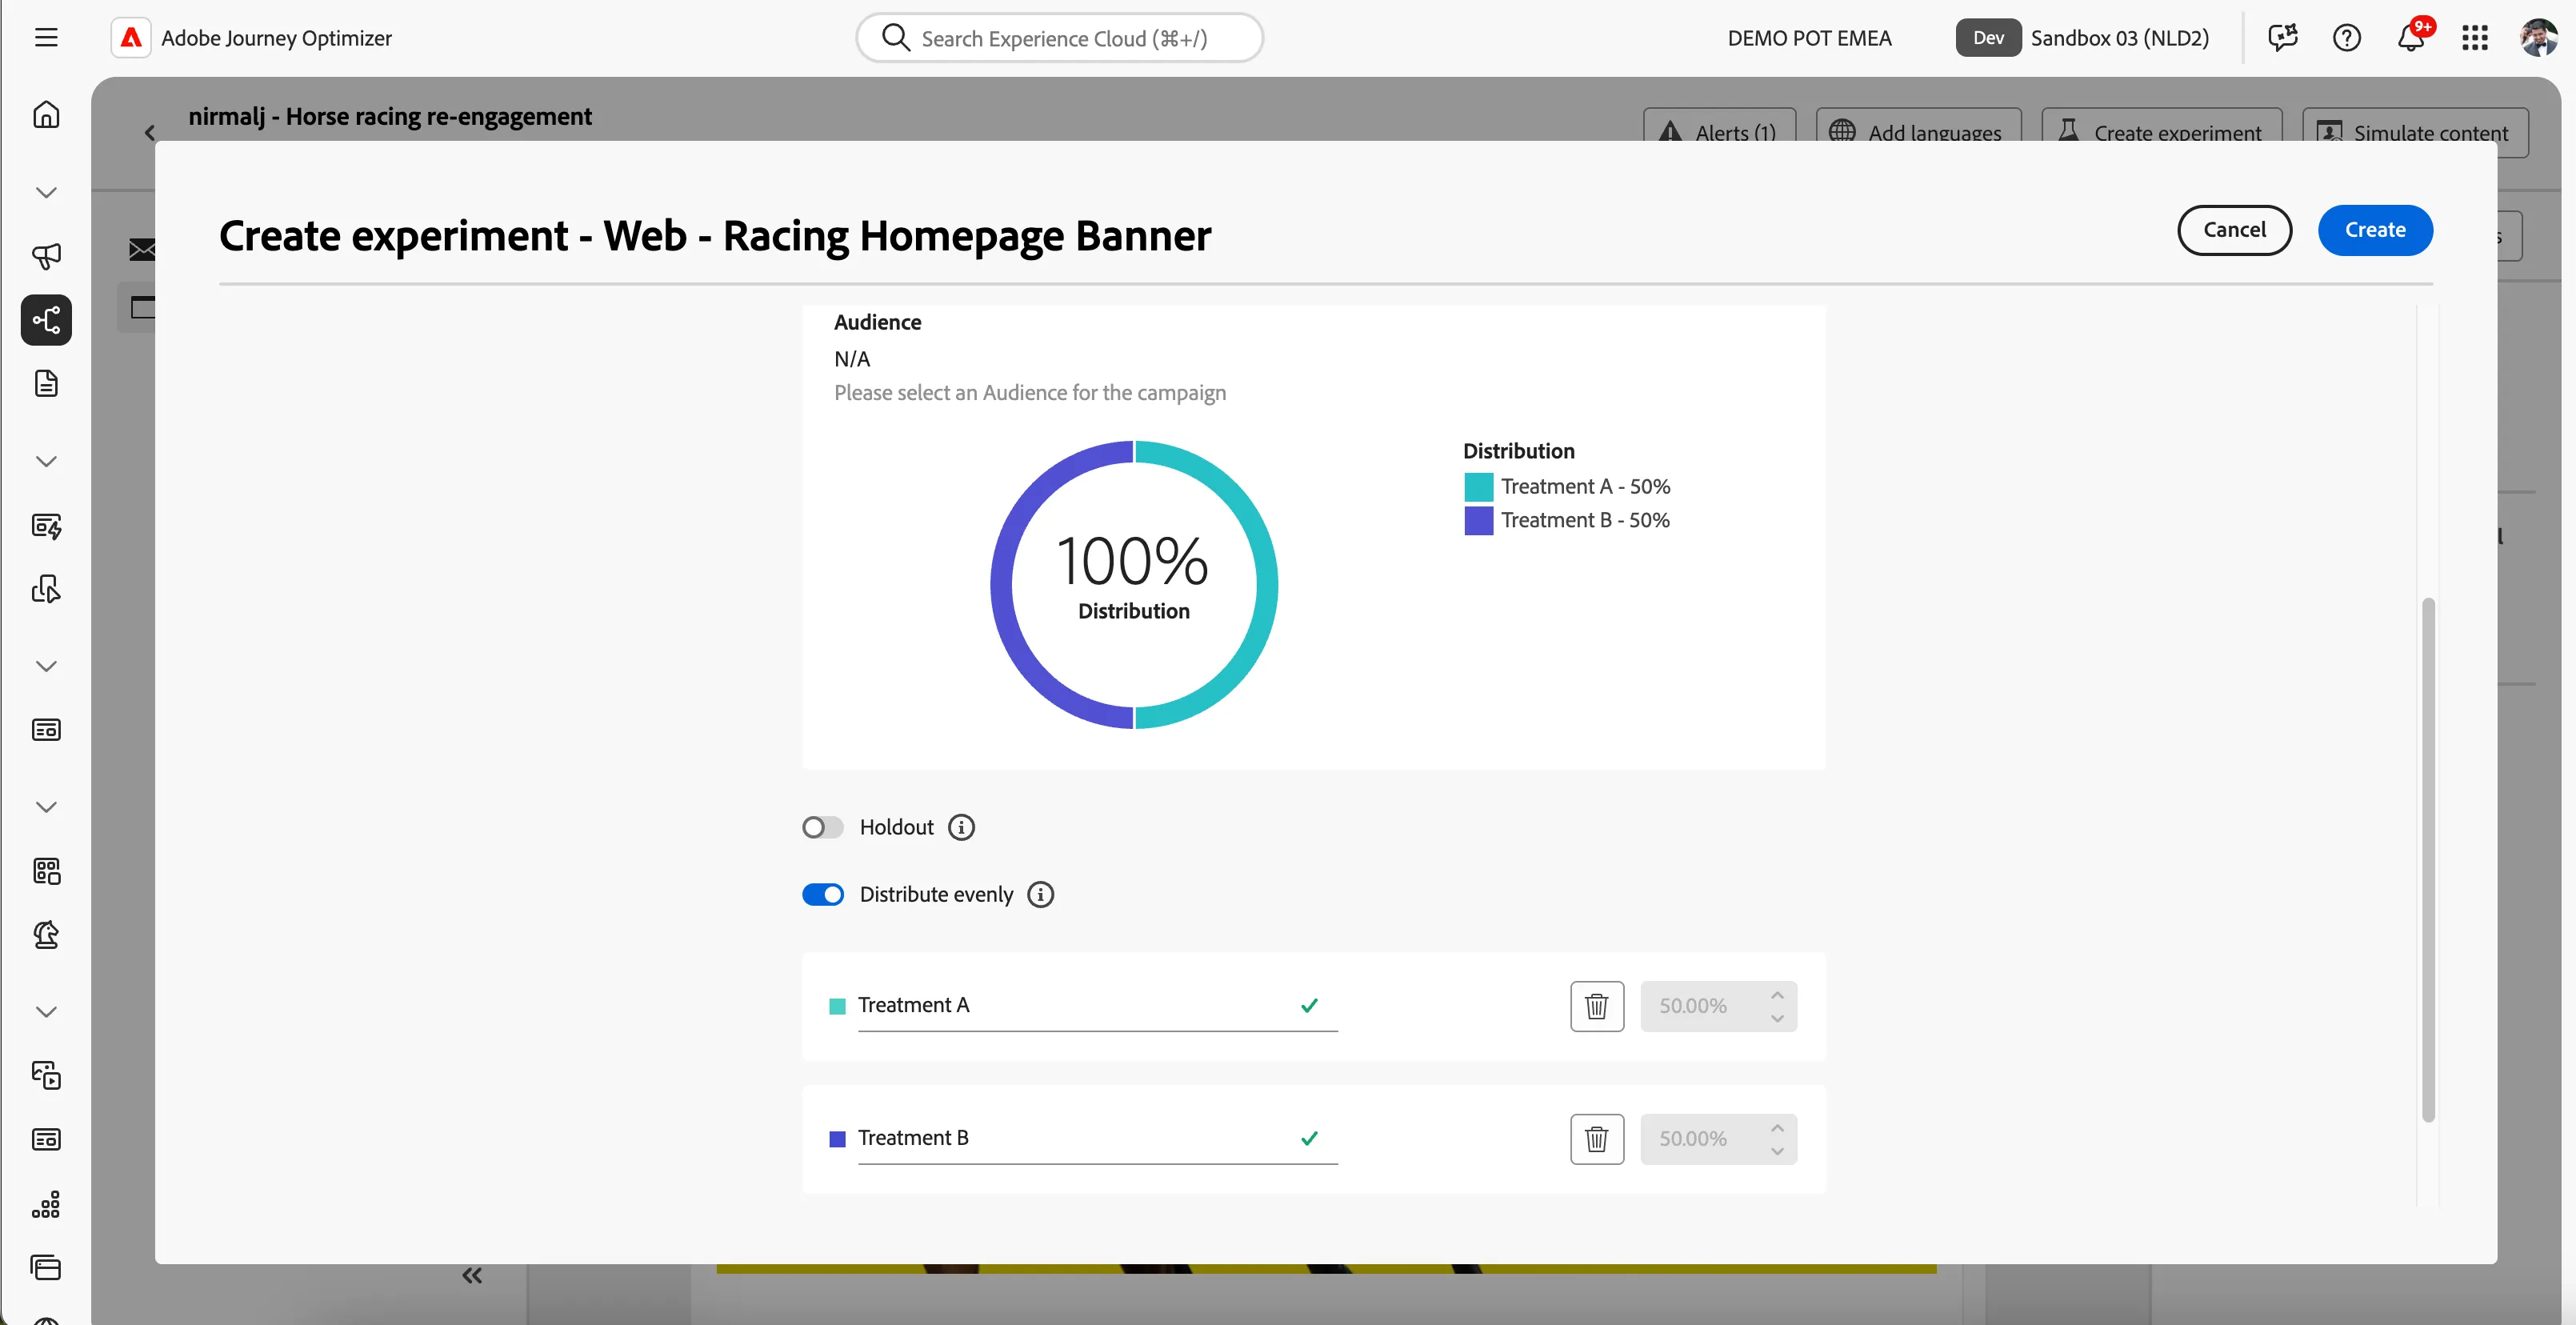Click the Adobe logo icon
This screenshot has height=1325, width=2576.
coord(131,38)
